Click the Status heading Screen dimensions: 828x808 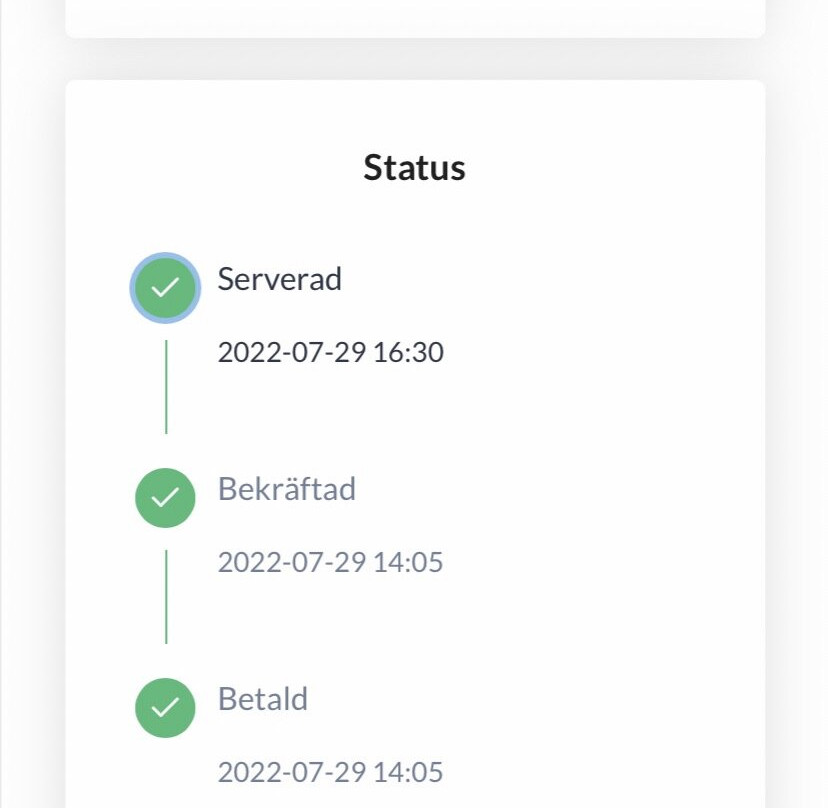tap(414, 167)
